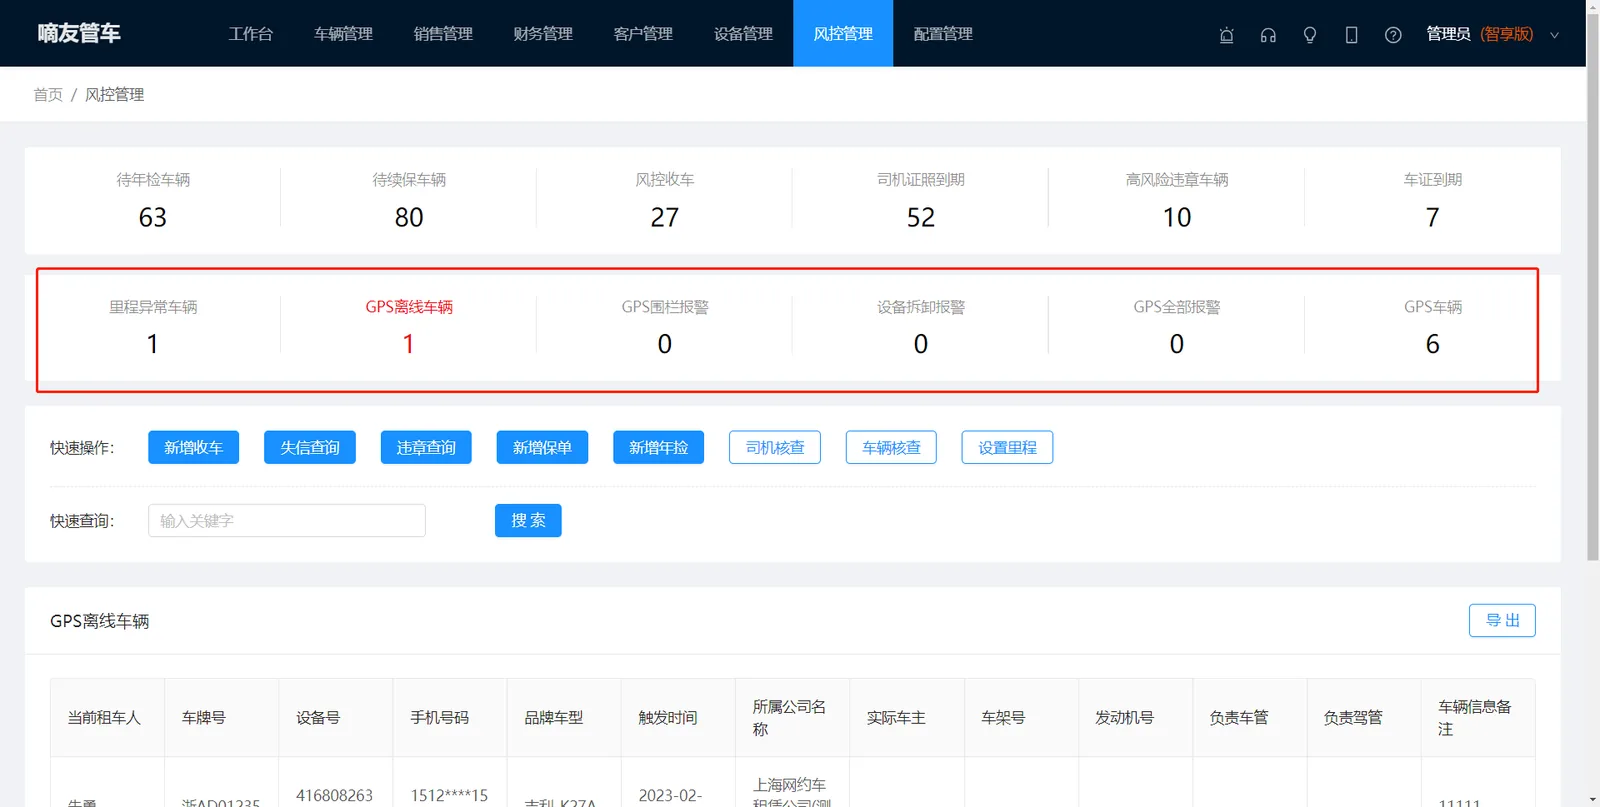Select the 待年检车辆 statistic card

(x=152, y=200)
